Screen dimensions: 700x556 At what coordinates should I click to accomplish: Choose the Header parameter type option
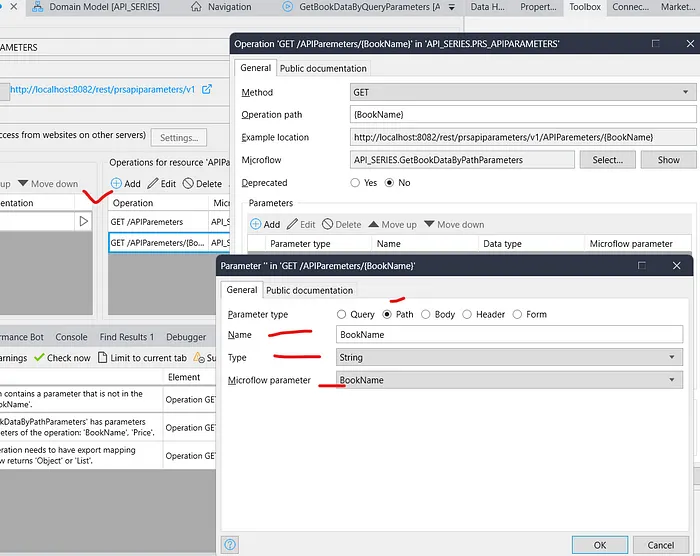click(x=469, y=314)
